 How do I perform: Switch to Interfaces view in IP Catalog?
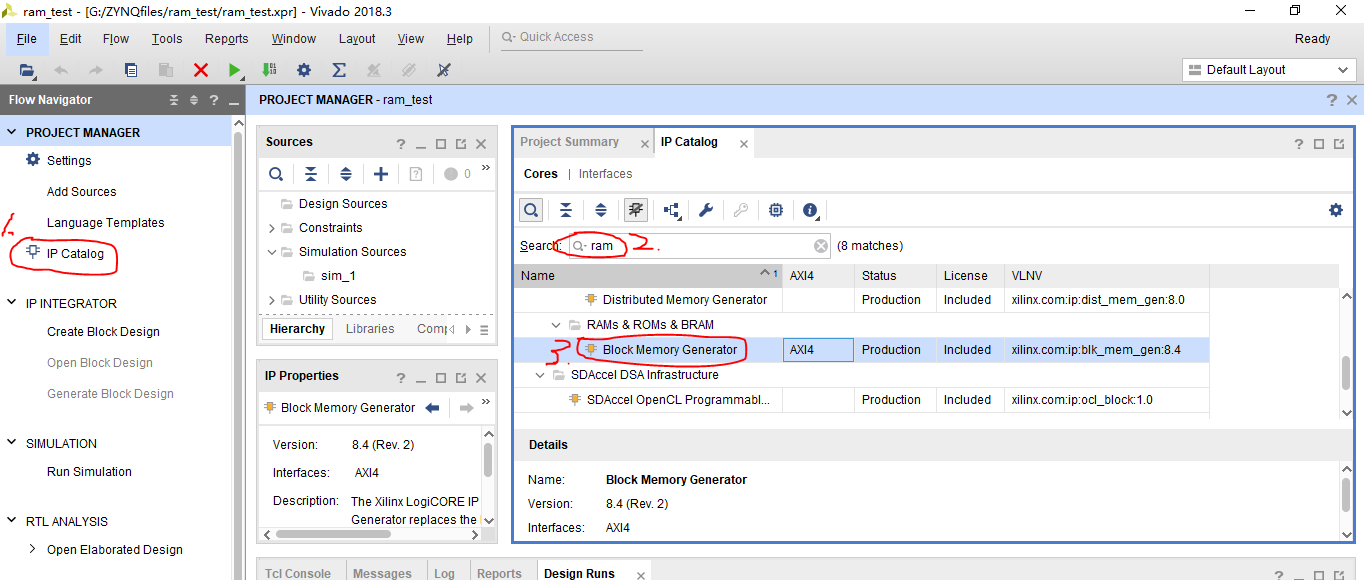pos(605,174)
